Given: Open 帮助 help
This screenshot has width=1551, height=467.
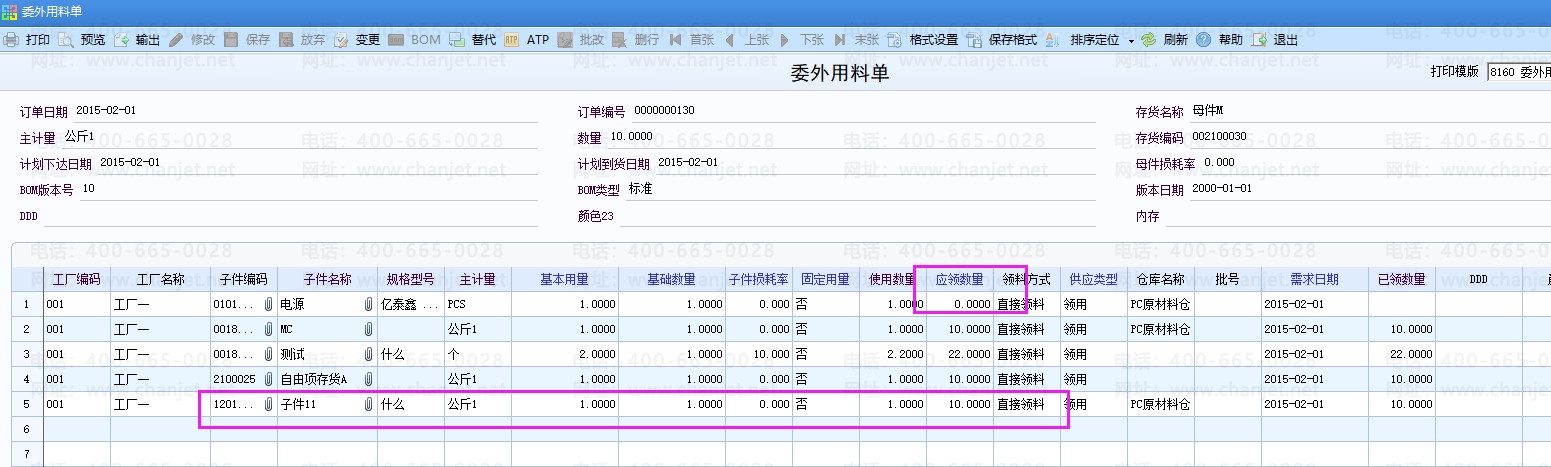Looking at the screenshot, I should coord(1204,40).
